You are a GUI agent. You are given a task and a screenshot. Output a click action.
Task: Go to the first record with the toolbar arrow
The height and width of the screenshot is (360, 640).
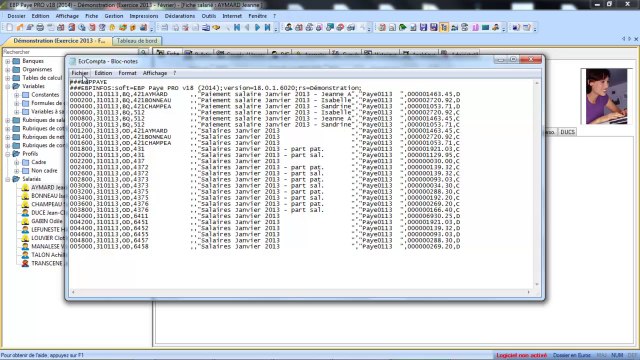tap(237, 28)
